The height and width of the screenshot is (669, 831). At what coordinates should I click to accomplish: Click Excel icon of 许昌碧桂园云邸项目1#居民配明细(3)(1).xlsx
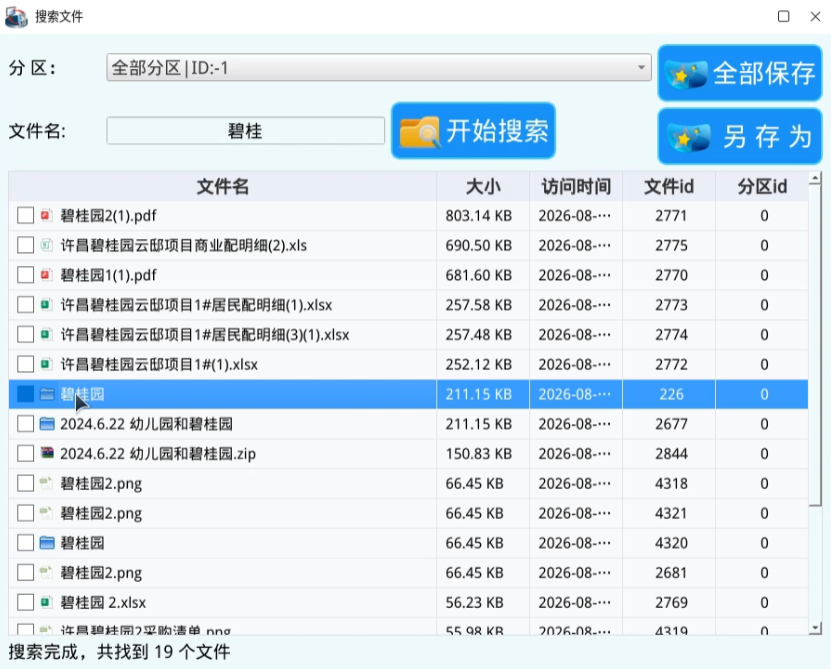click(47, 334)
